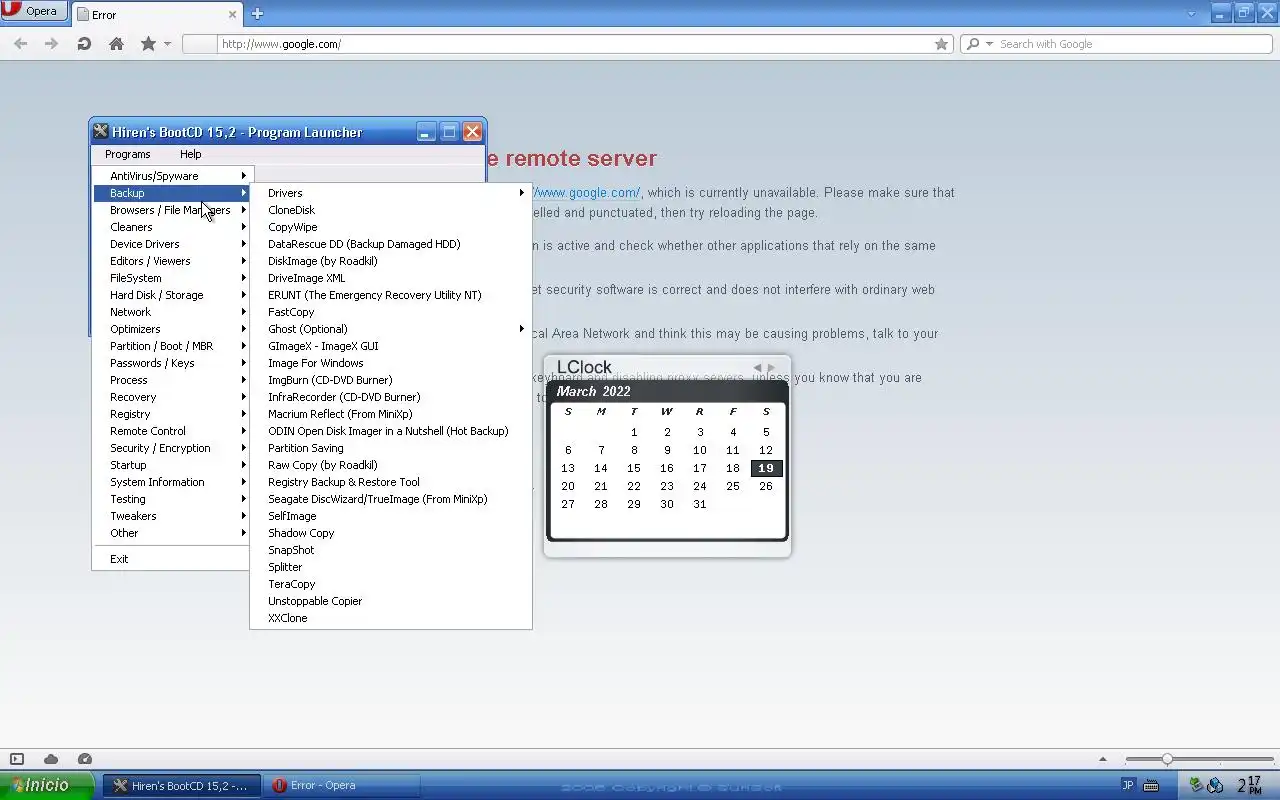Go to next month in LClock
The height and width of the screenshot is (800, 1280).
(771, 368)
